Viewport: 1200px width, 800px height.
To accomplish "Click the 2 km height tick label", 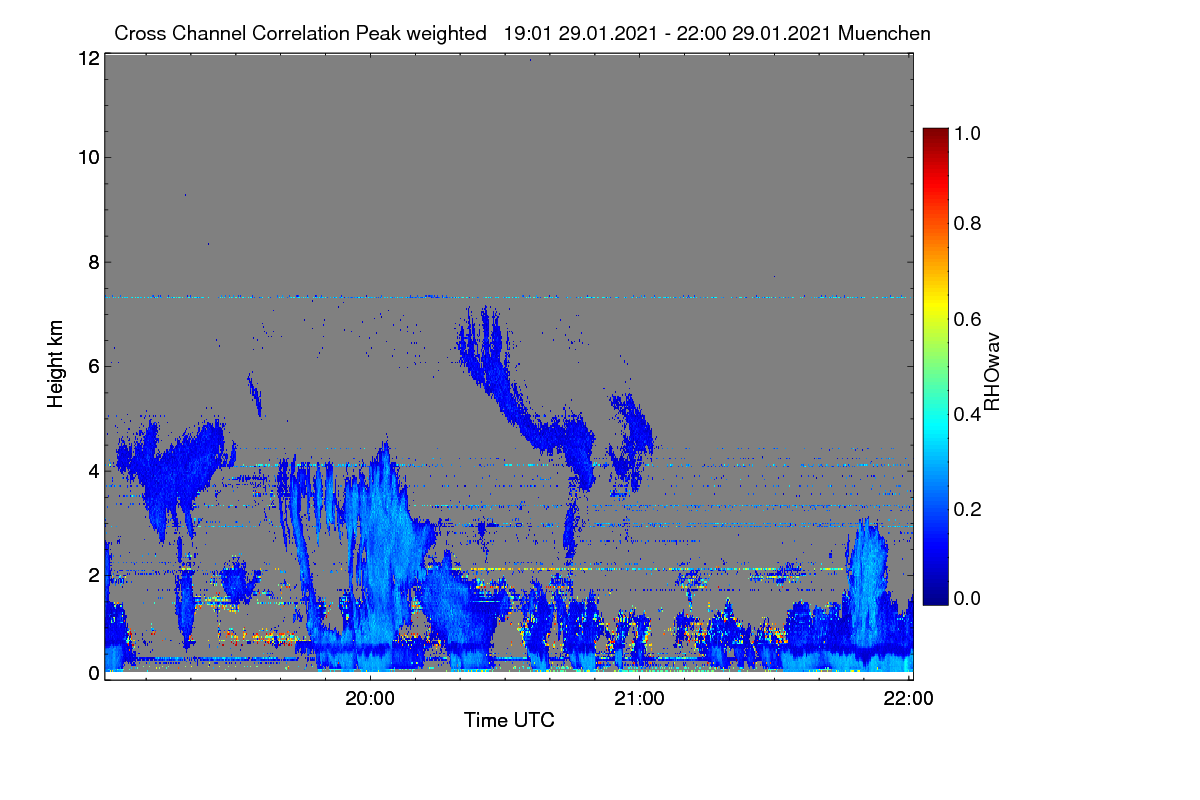I will [x=94, y=575].
